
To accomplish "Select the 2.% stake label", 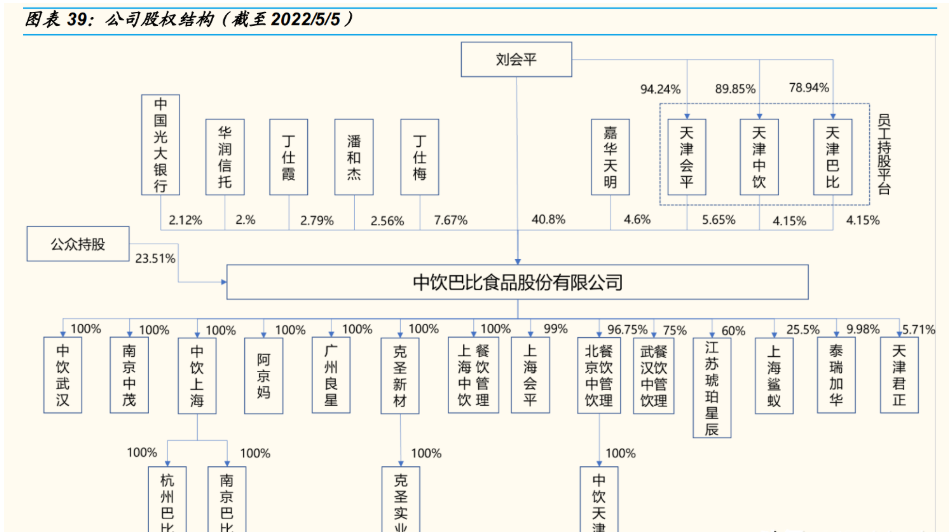I will pyautogui.click(x=245, y=220).
